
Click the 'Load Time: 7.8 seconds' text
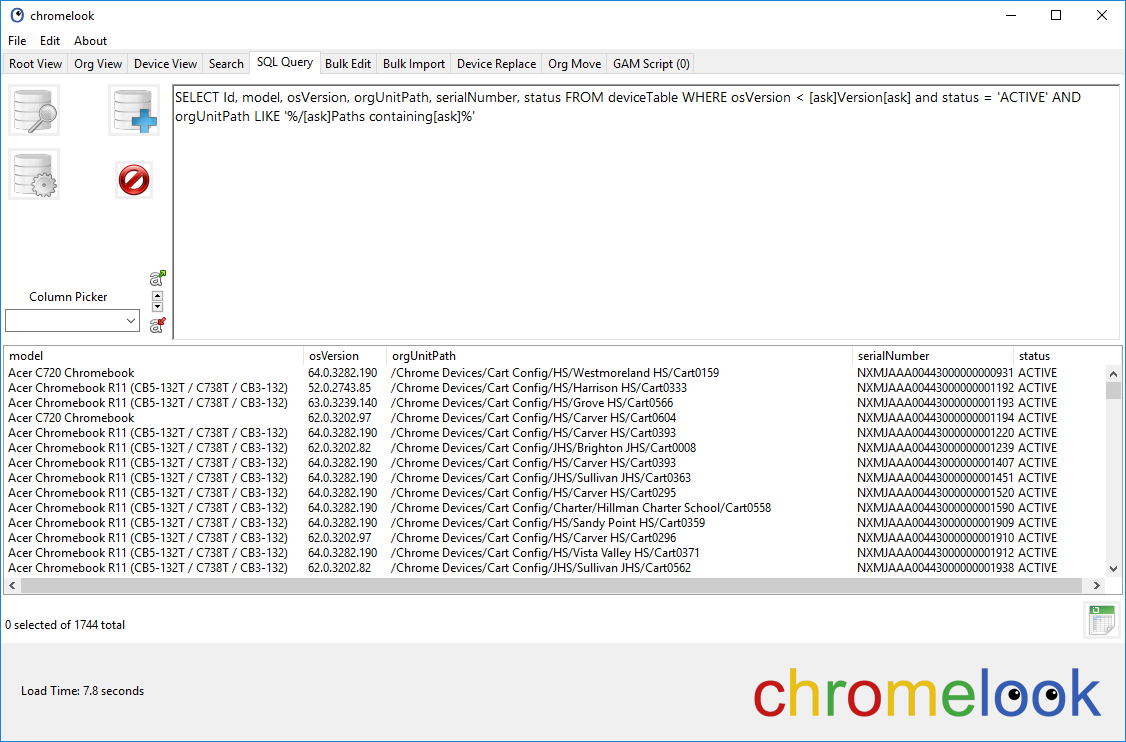(x=83, y=691)
